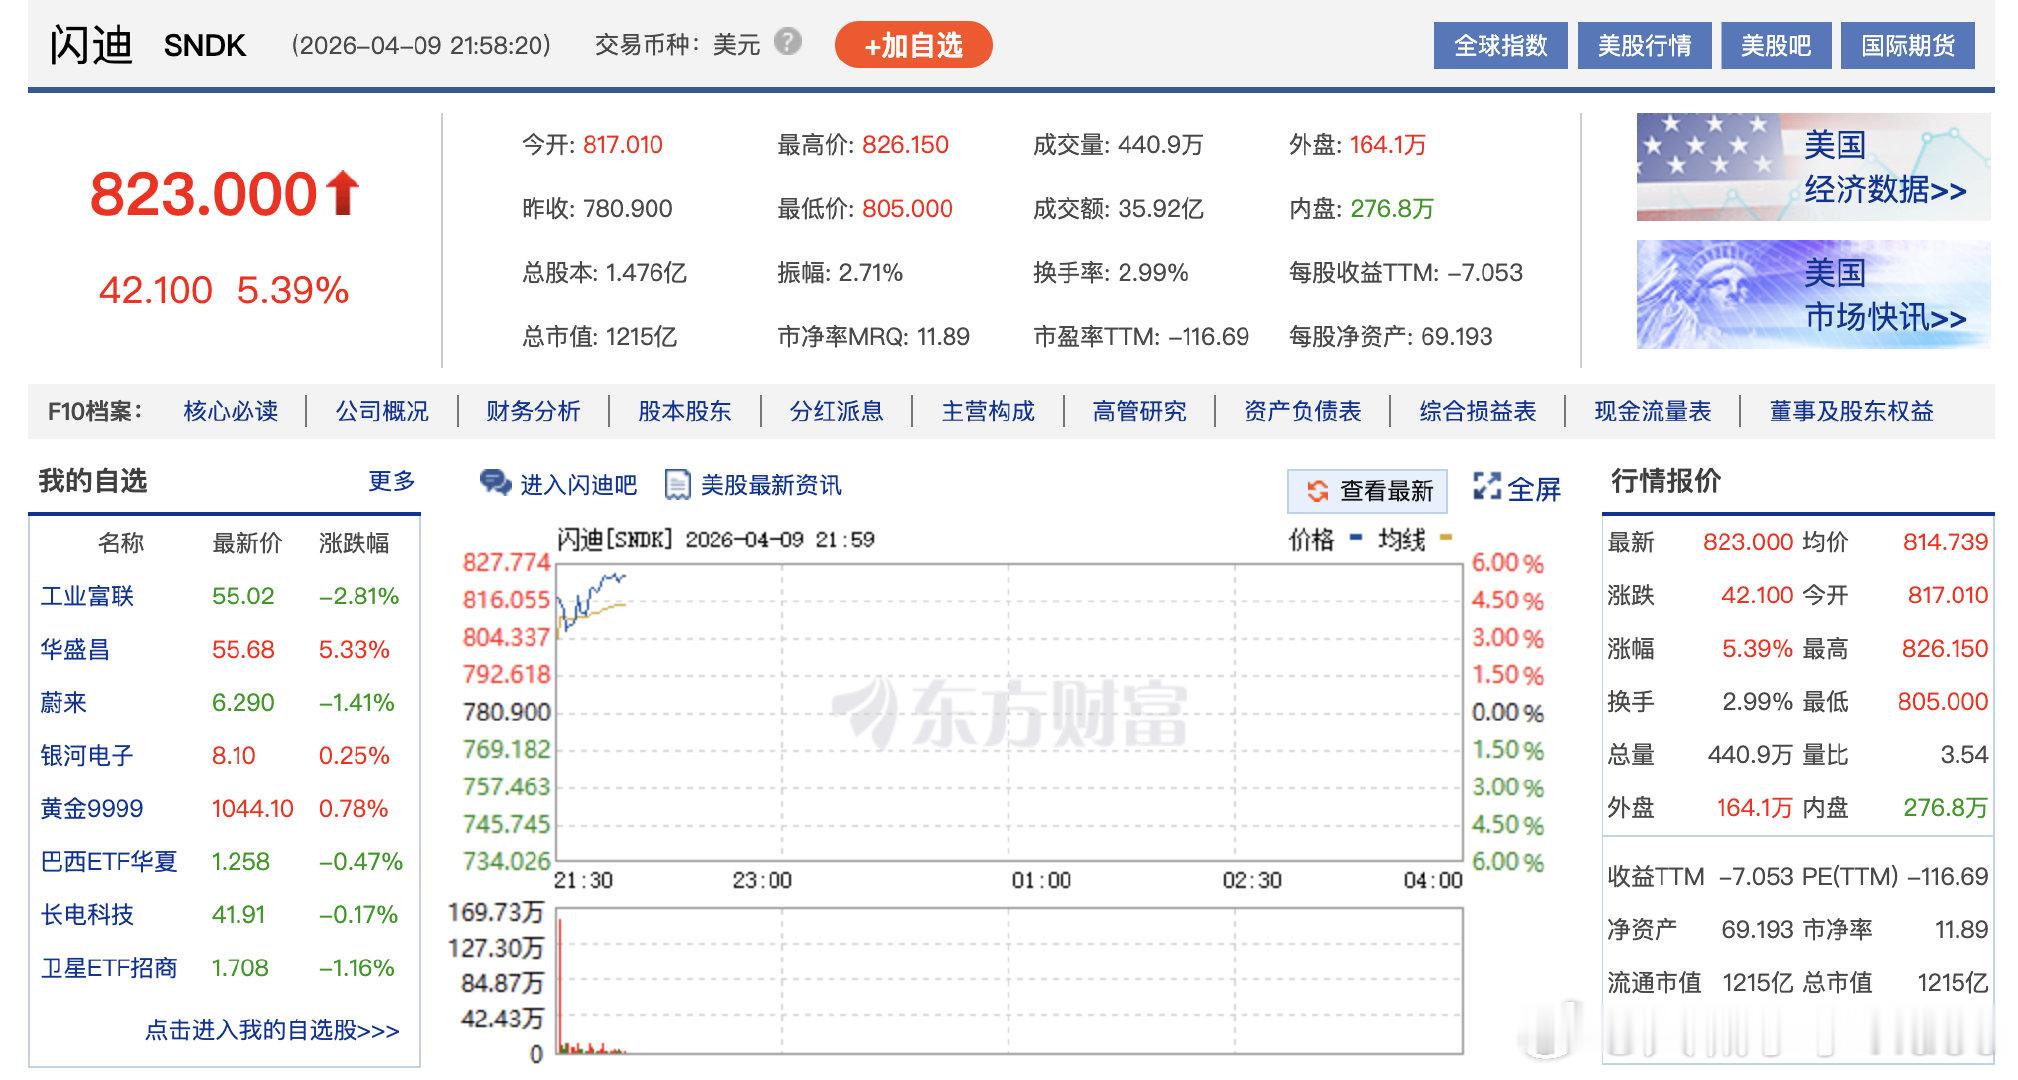Switch to the 核心必读 tab
This screenshot has height=1080, width=2018.
(231, 410)
